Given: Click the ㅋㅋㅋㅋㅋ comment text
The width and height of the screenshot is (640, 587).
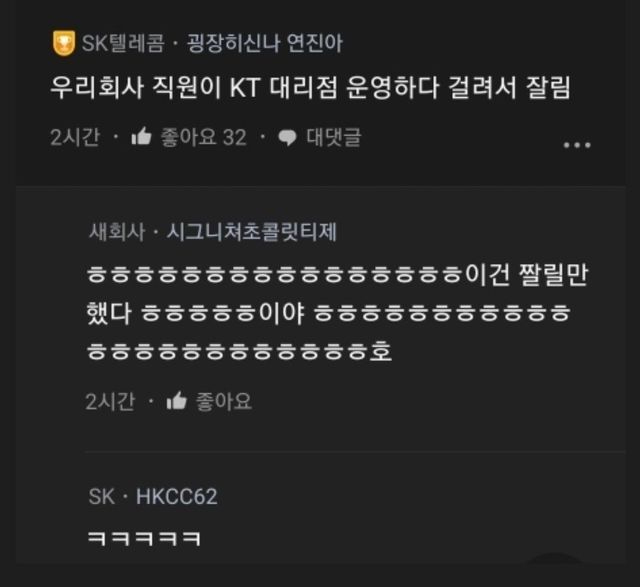Looking at the screenshot, I should coord(144,538).
